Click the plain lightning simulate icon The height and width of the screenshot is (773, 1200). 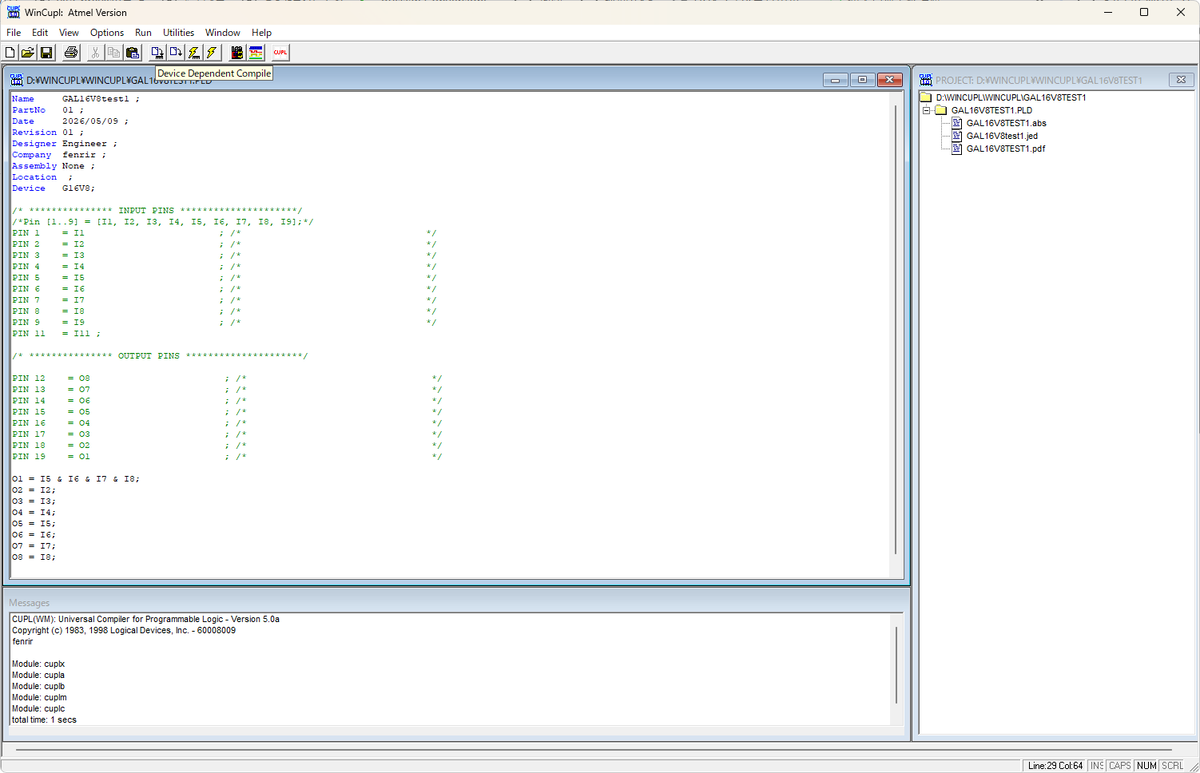coord(212,52)
